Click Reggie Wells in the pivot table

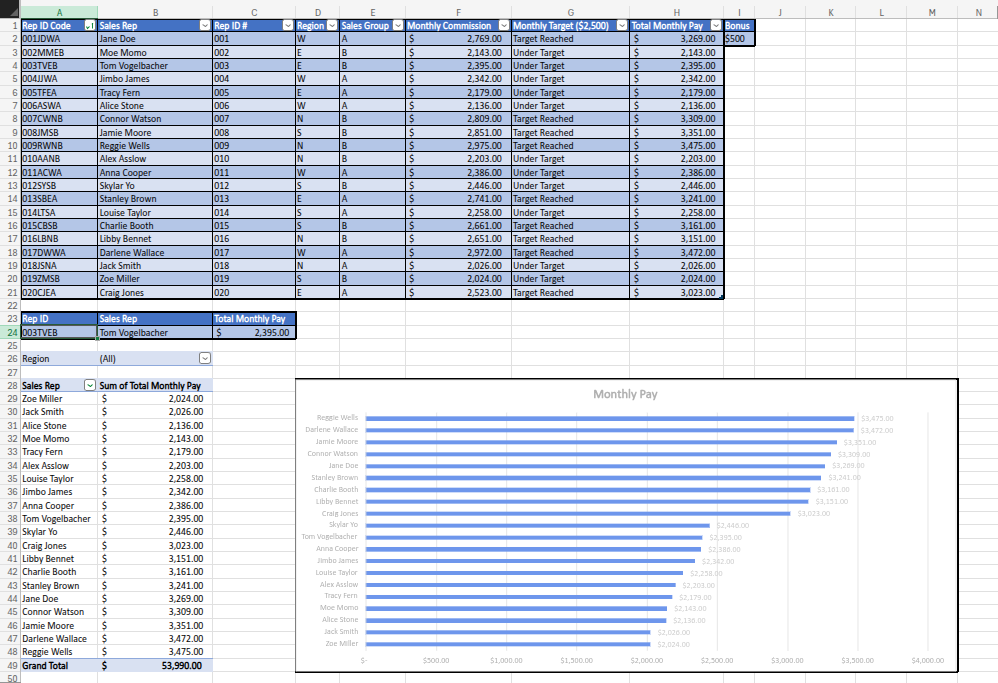[x=59, y=652]
